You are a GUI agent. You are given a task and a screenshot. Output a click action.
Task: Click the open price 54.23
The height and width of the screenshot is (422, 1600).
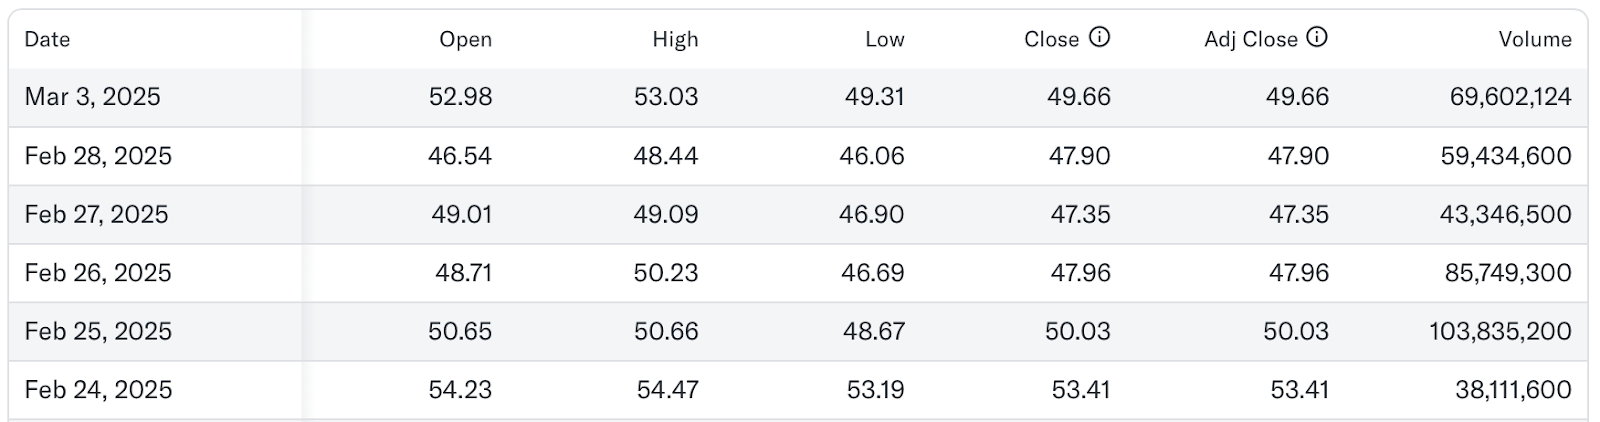[x=460, y=389]
